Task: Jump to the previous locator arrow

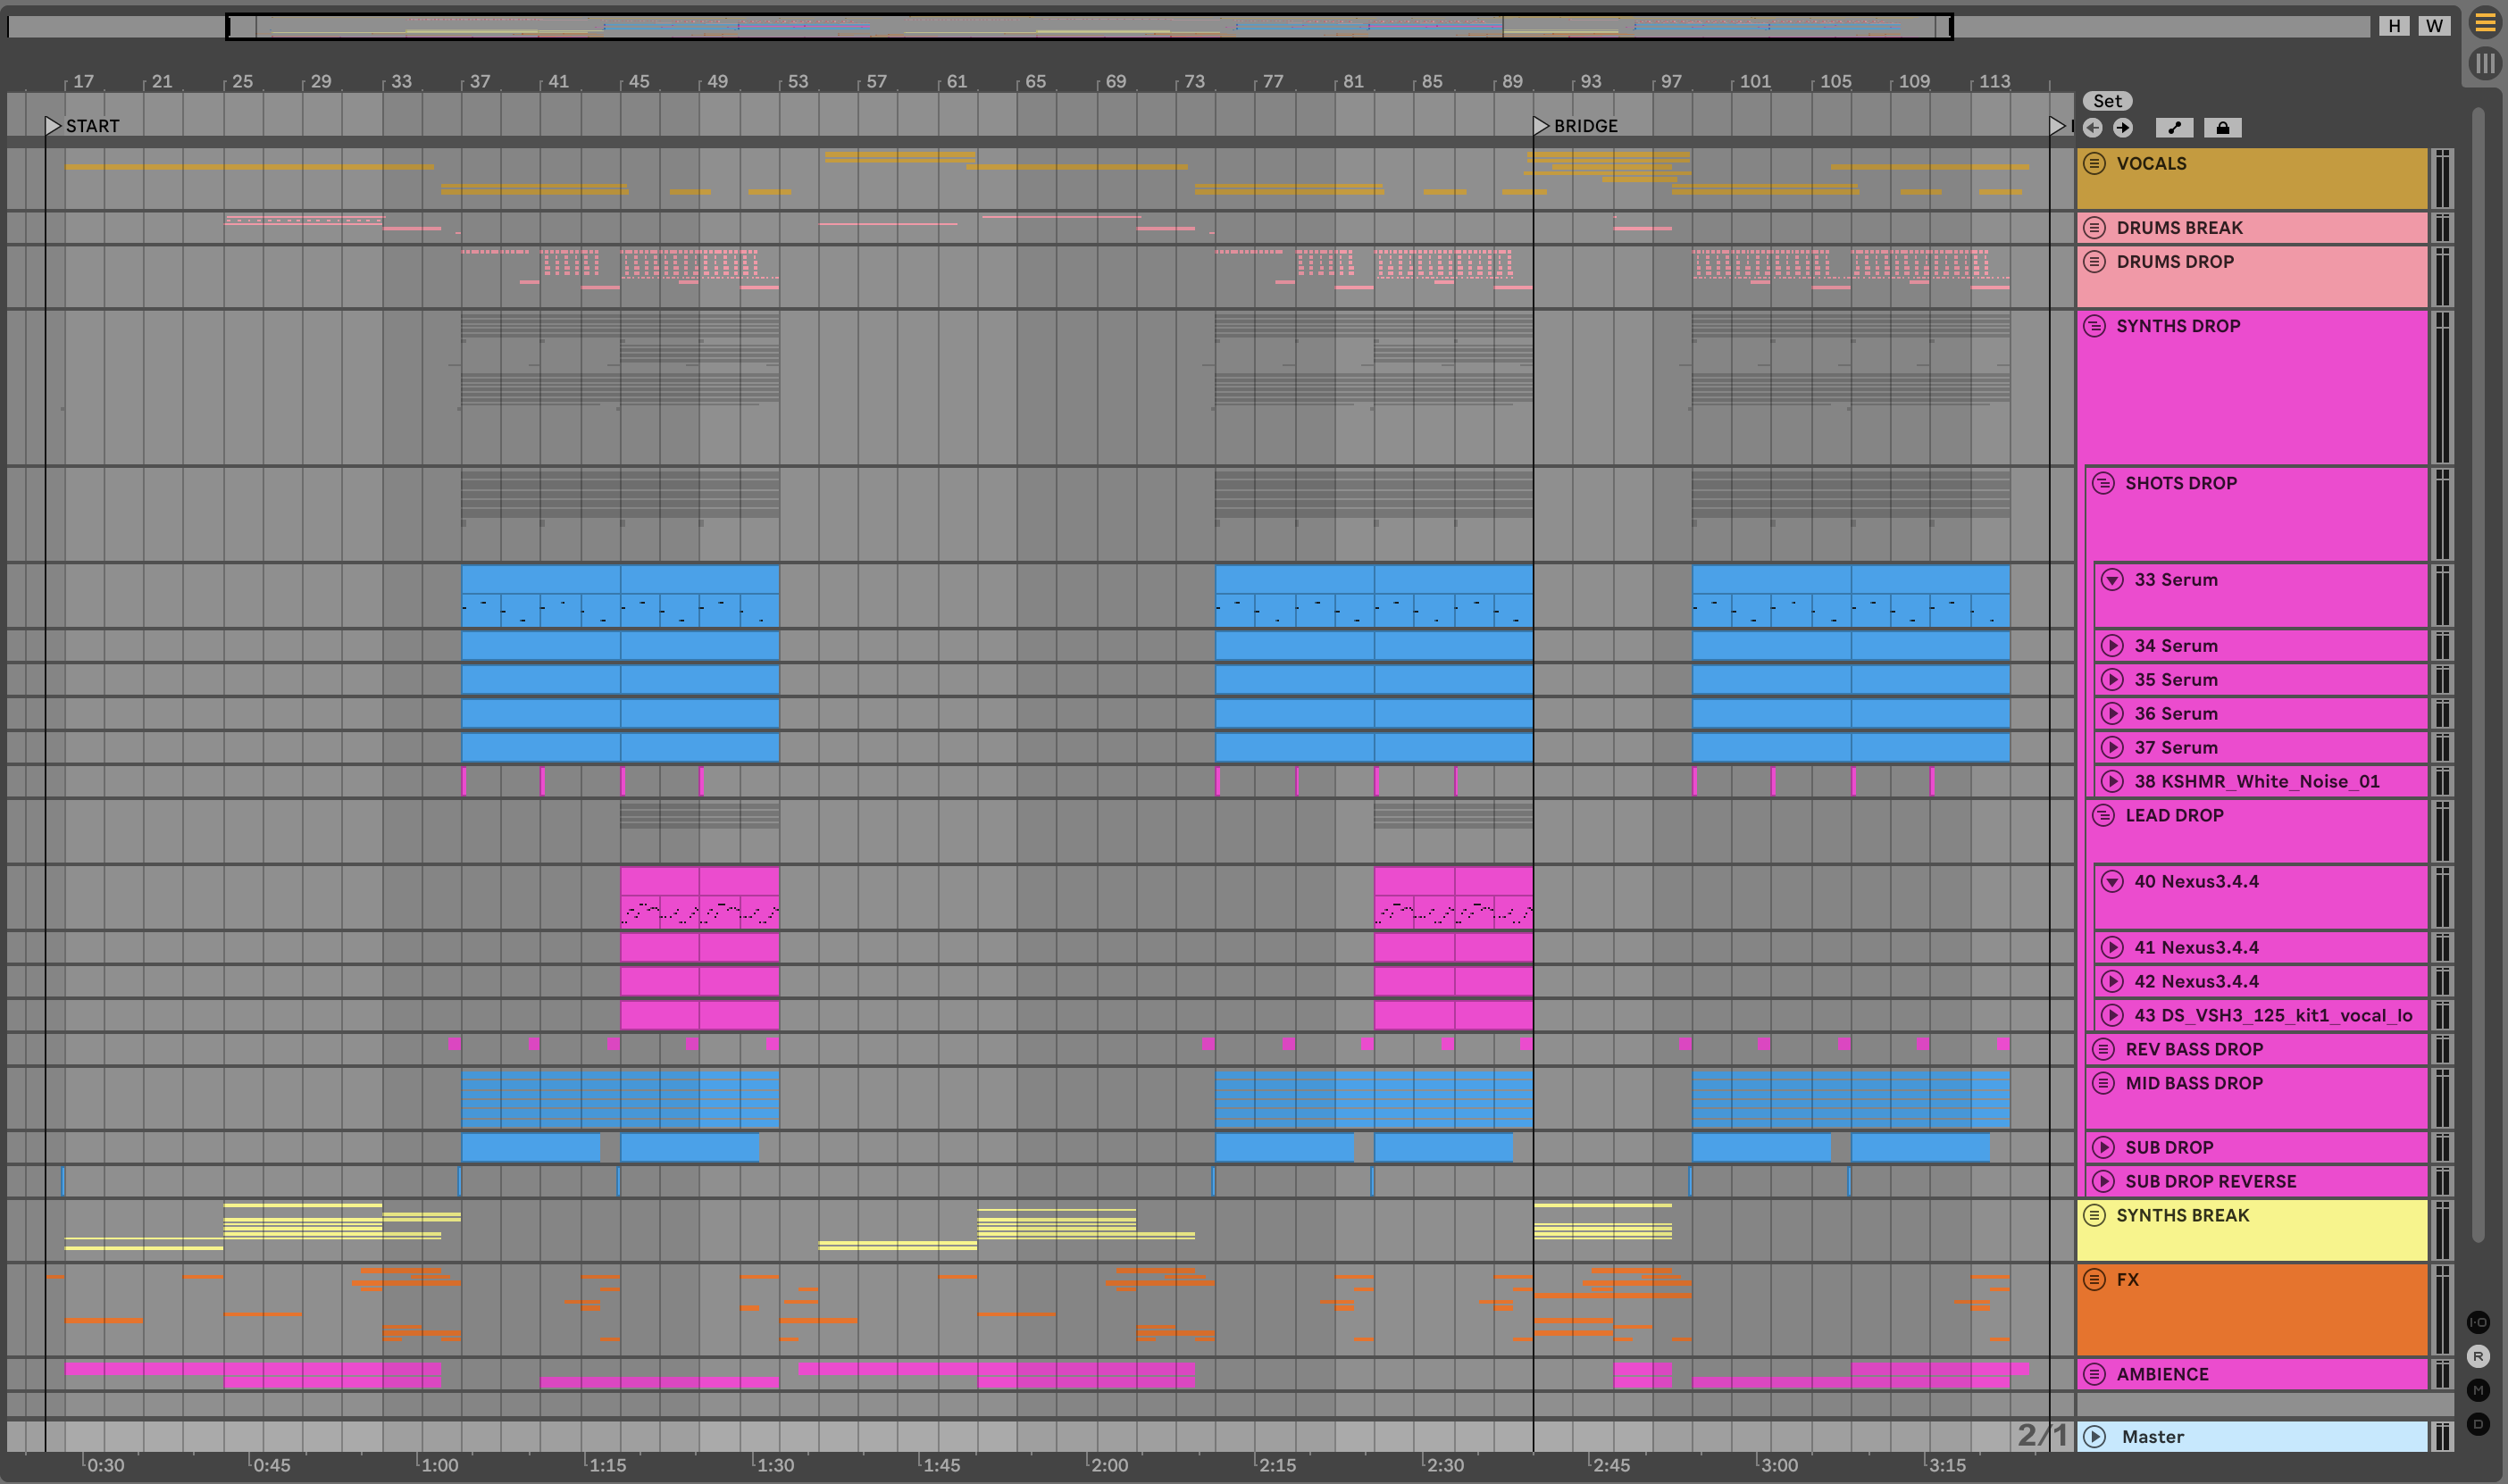Action: tap(2093, 128)
